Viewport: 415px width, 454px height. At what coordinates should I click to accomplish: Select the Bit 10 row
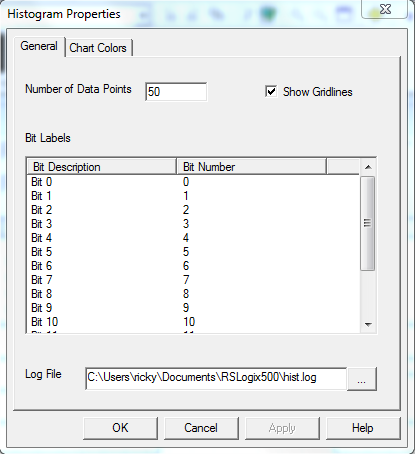193,322
